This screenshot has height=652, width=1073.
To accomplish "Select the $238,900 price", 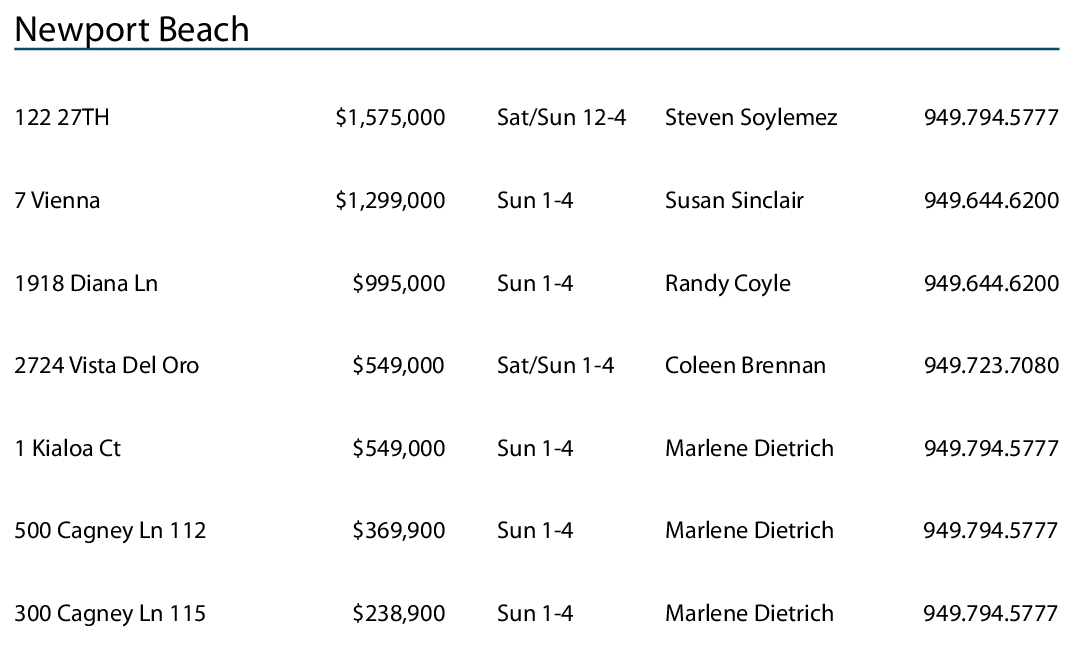I will pyautogui.click(x=398, y=614).
